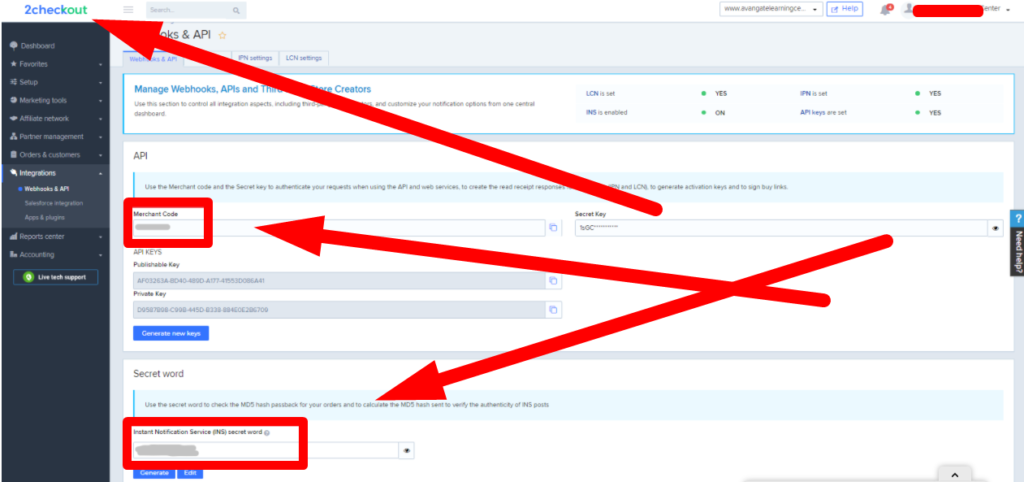Click the search magnifier icon
The image size is (1024, 482).
[x=236, y=10]
